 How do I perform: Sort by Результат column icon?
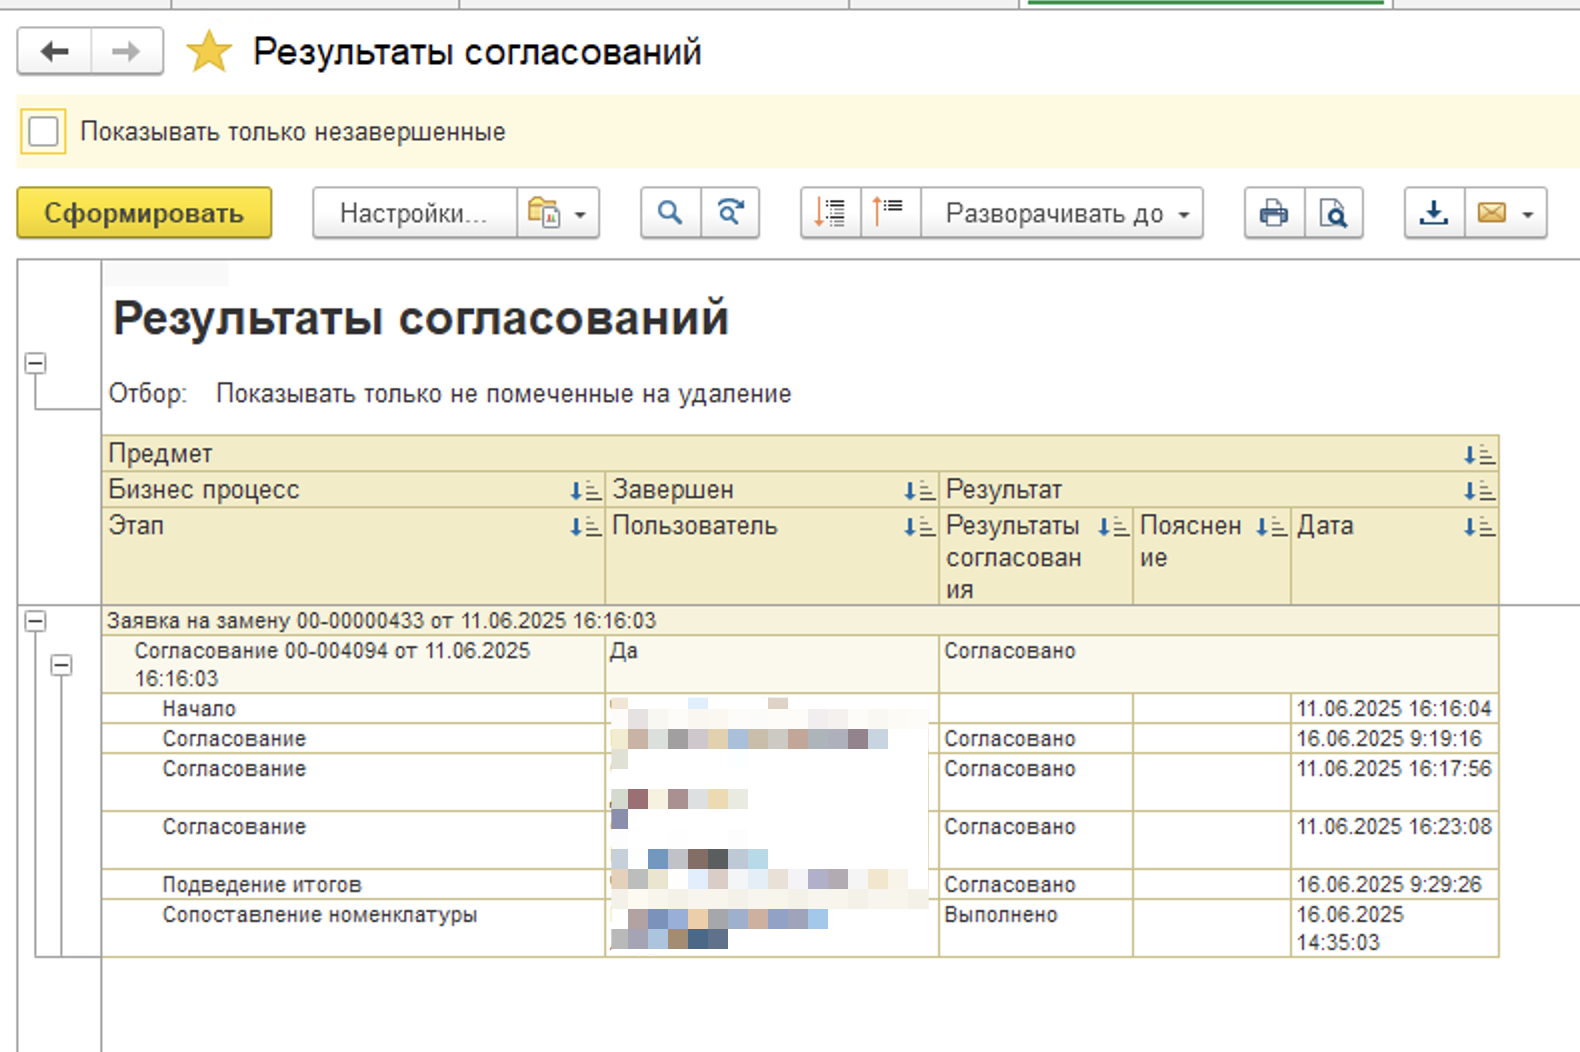pos(1479,491)
